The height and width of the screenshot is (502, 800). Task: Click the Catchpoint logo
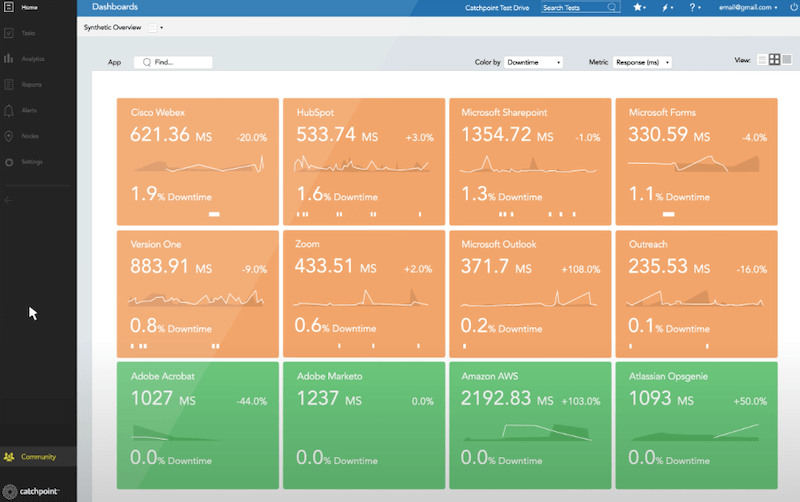point(31,491)
